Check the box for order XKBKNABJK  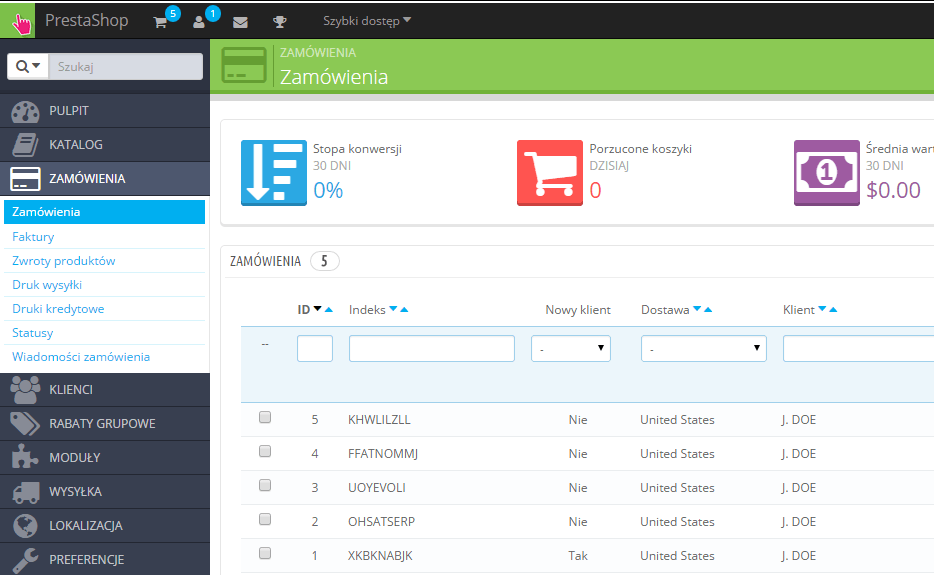265,554
